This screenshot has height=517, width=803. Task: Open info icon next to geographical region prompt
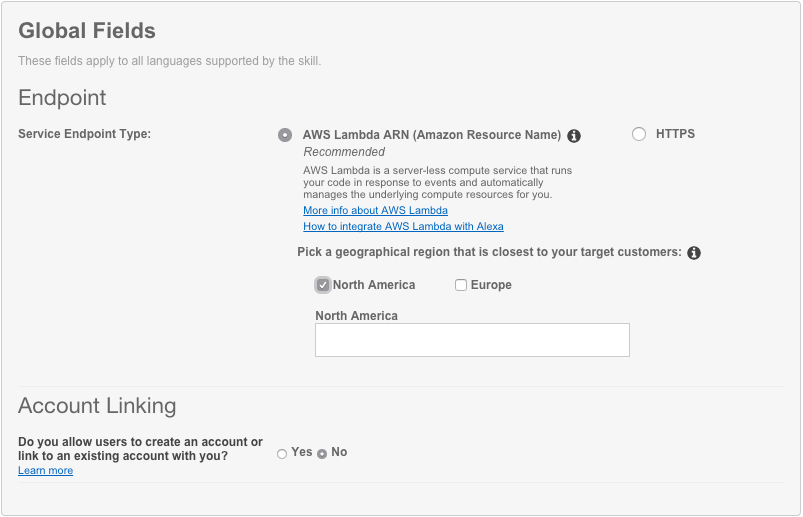pyautogui.click(x=694, y=253)
